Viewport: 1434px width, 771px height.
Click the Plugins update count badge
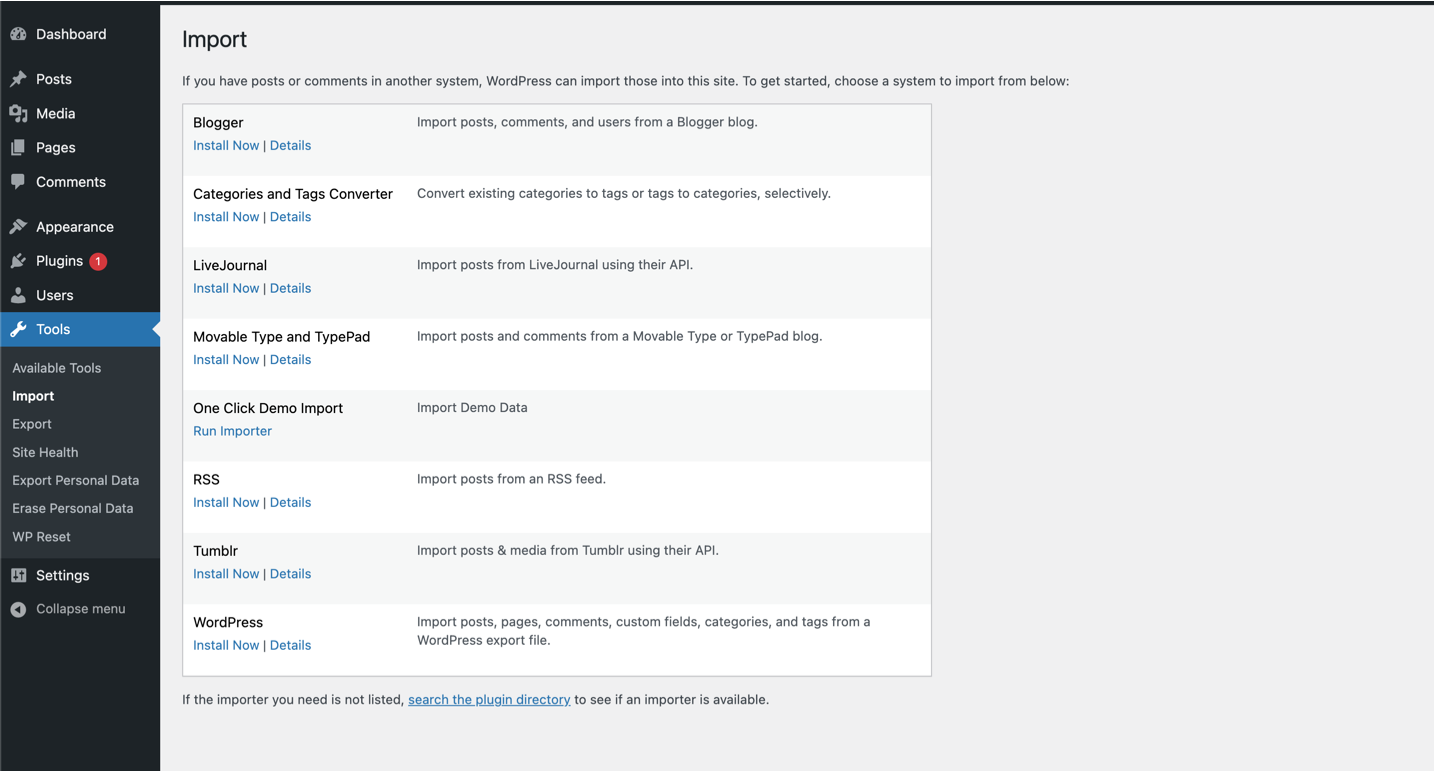[98, 261]
